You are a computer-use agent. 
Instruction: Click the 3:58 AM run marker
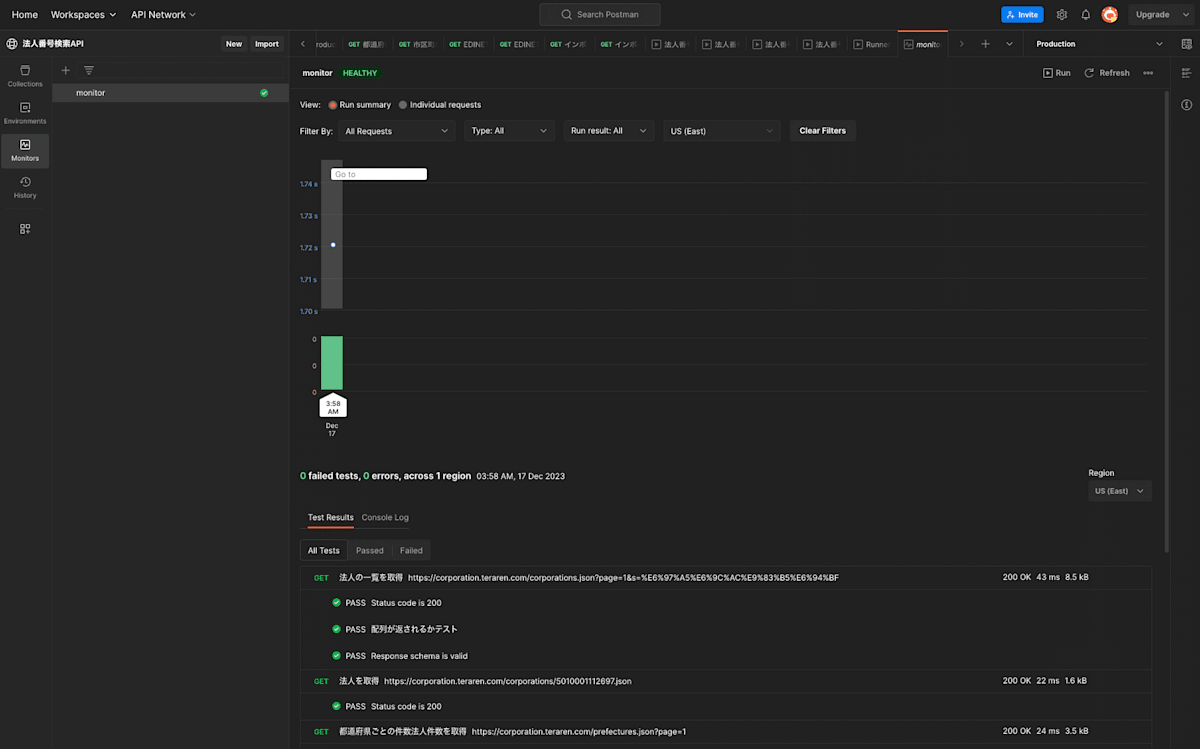point(333,407)
